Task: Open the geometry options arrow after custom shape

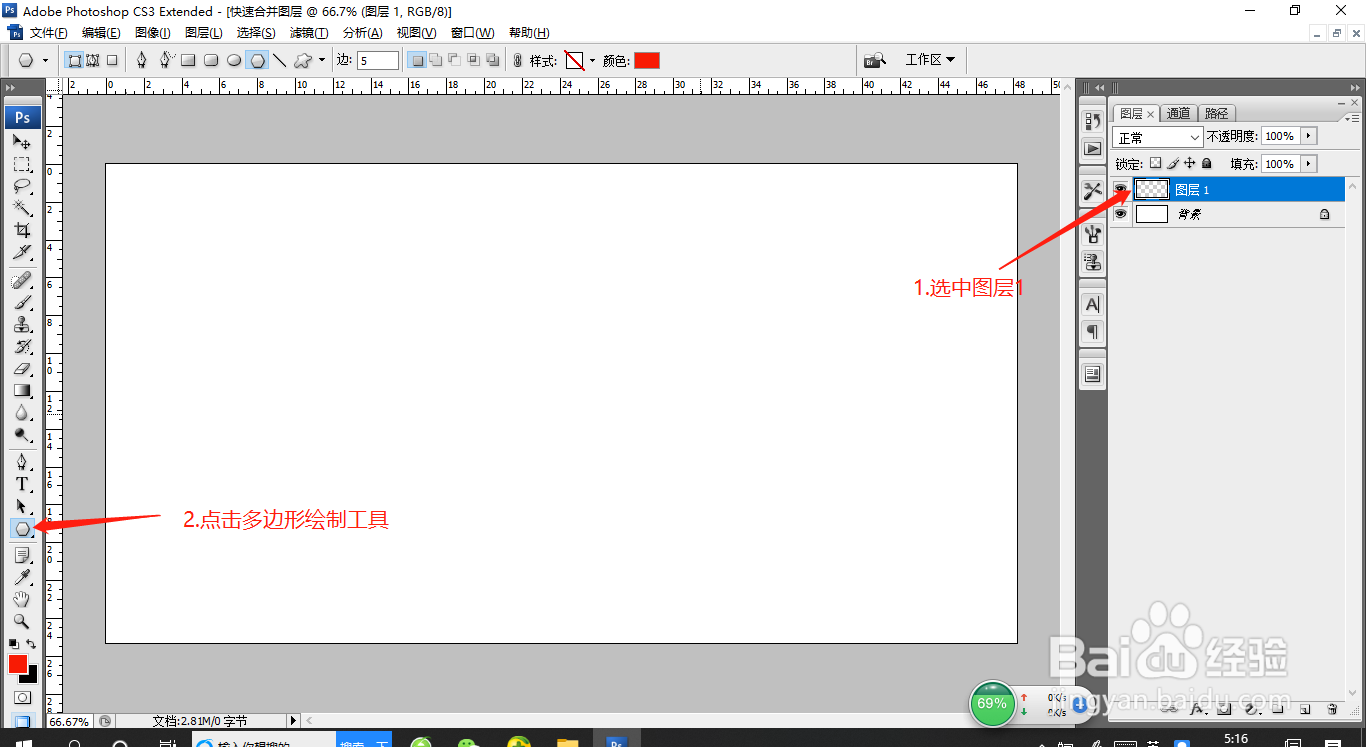Action: point(322,60)
